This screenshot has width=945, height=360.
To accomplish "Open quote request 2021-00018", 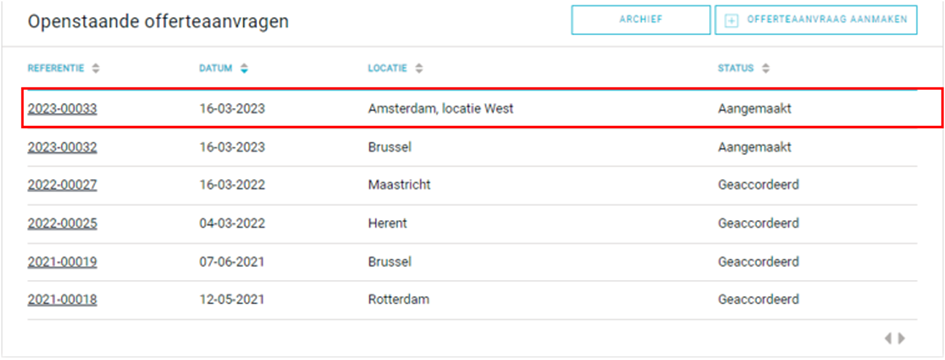I will click(62, 300).
